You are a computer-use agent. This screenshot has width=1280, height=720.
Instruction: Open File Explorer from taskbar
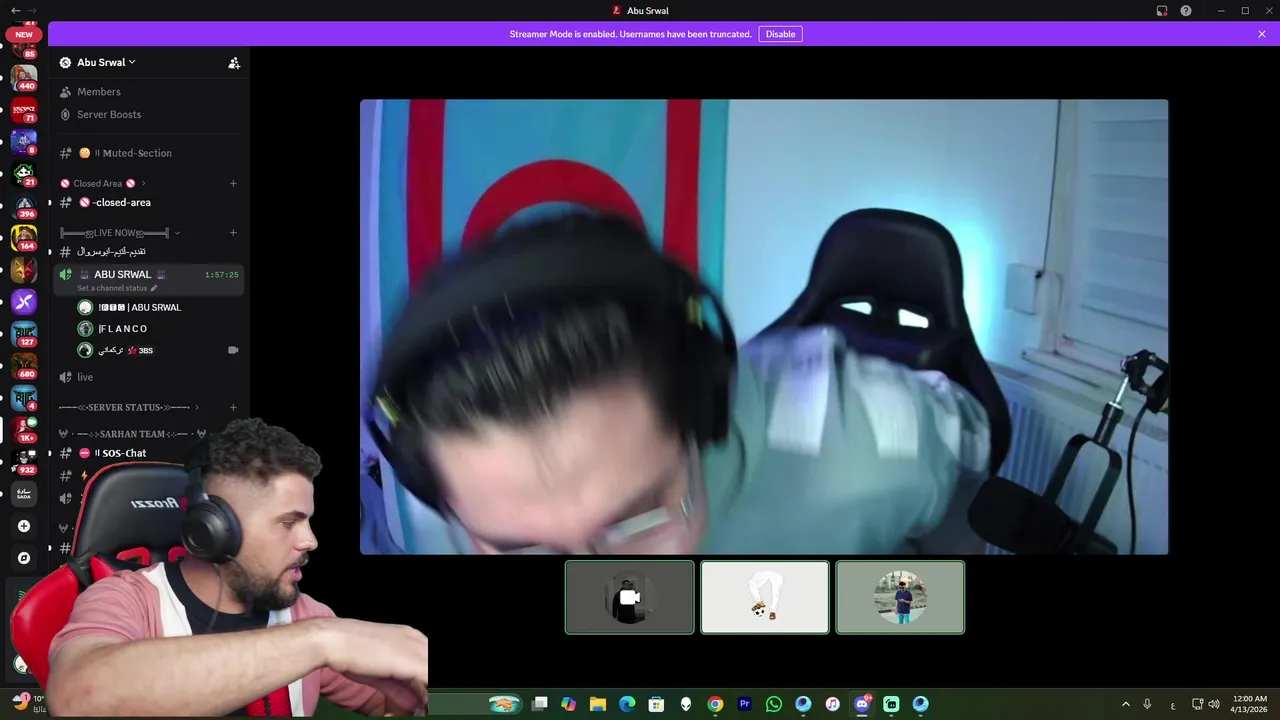click(x=598, y=704)
